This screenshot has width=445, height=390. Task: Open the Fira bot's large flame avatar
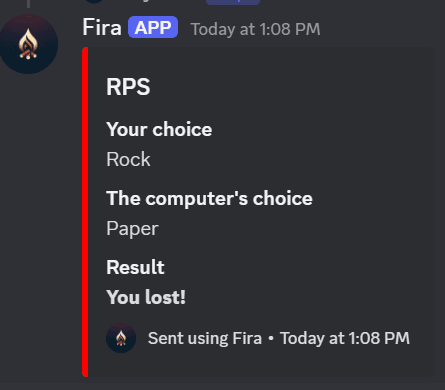(28, 44)
